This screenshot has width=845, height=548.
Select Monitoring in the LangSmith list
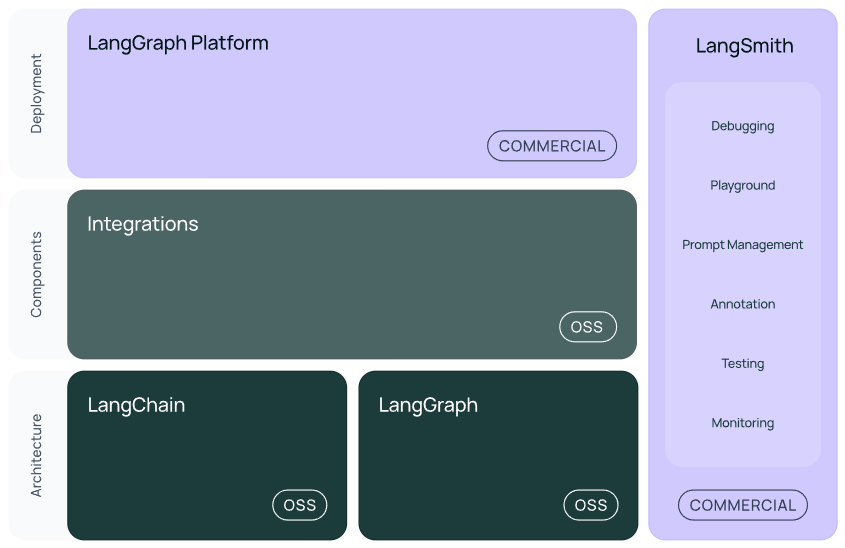(x=743, y=423)
